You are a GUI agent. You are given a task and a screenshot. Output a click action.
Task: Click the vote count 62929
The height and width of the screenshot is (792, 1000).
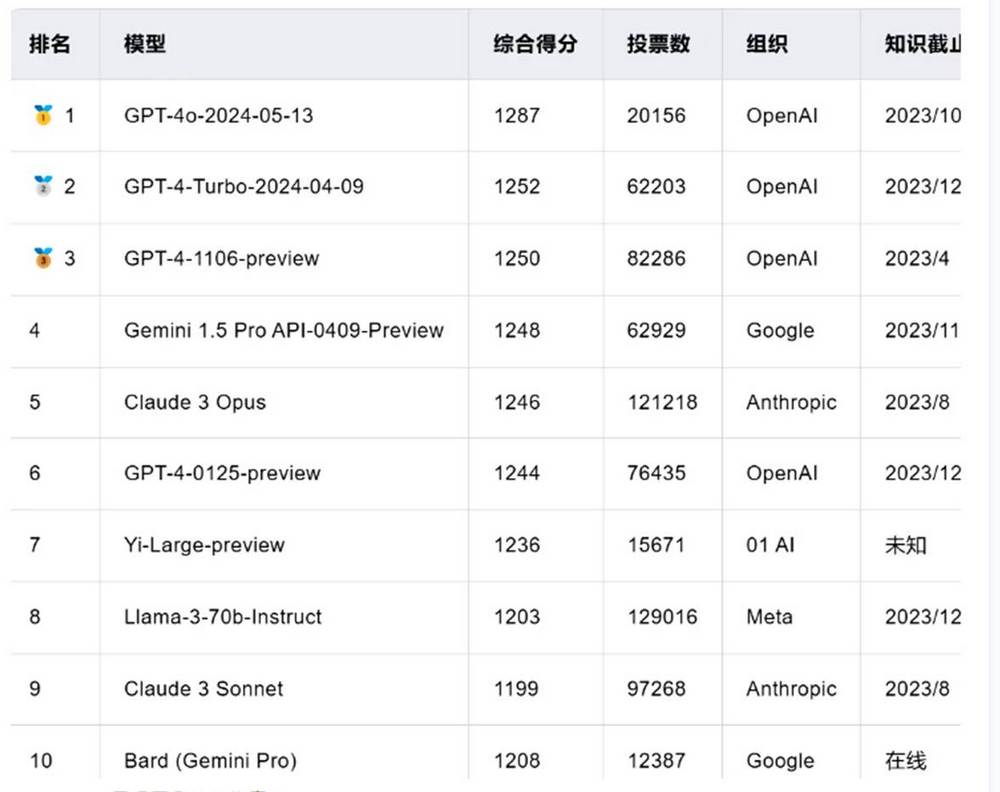[x=656, y=330]
